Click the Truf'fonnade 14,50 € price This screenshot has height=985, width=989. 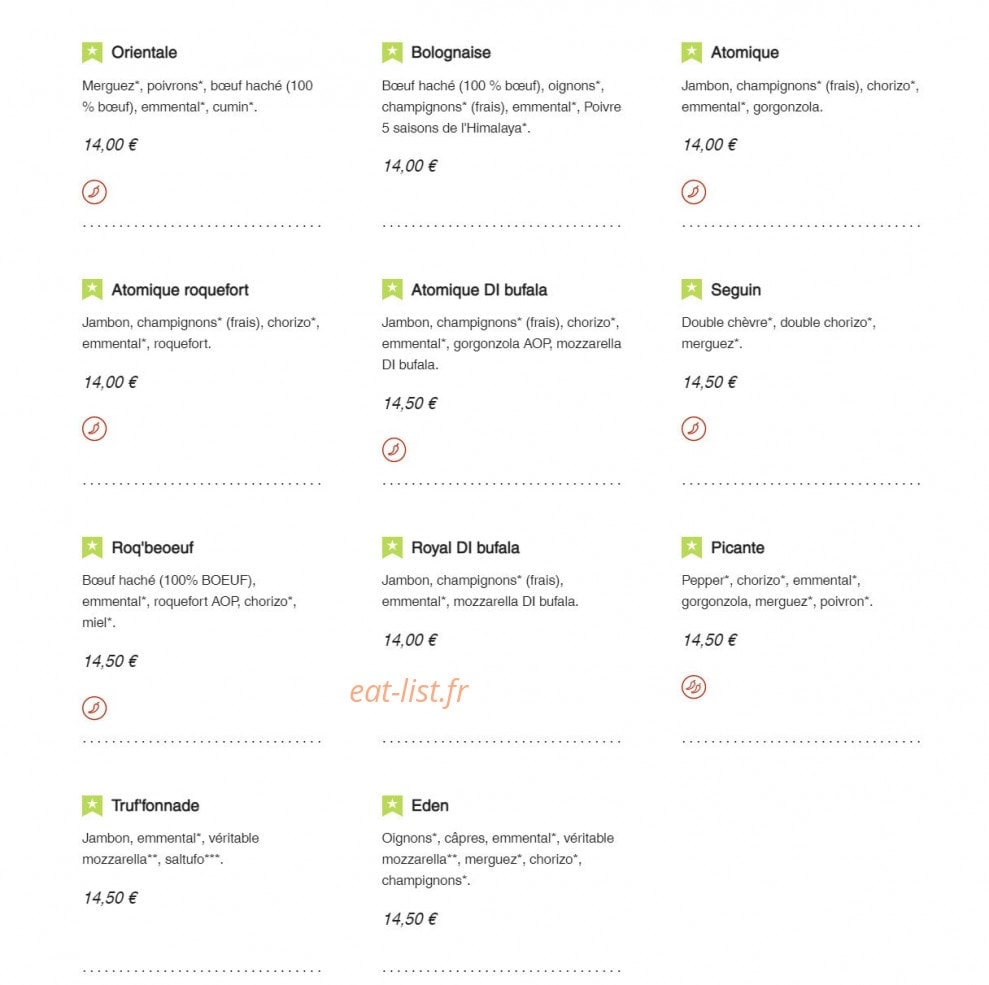pyautogui.click(x=110, y=898)
